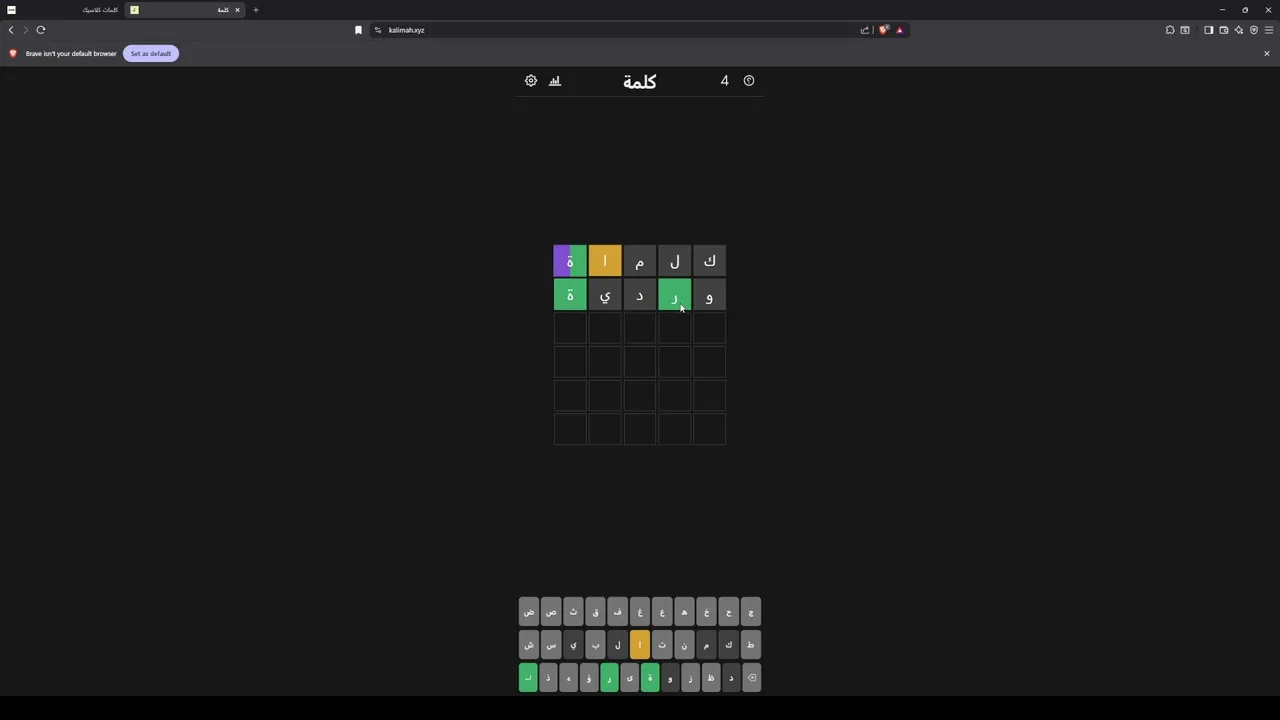Tap the ذ keyboard key

(548, 678)
